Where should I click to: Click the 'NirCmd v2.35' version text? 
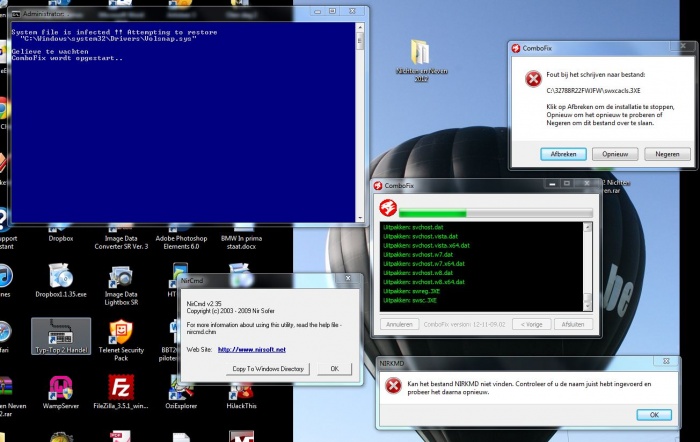point(204,304)
